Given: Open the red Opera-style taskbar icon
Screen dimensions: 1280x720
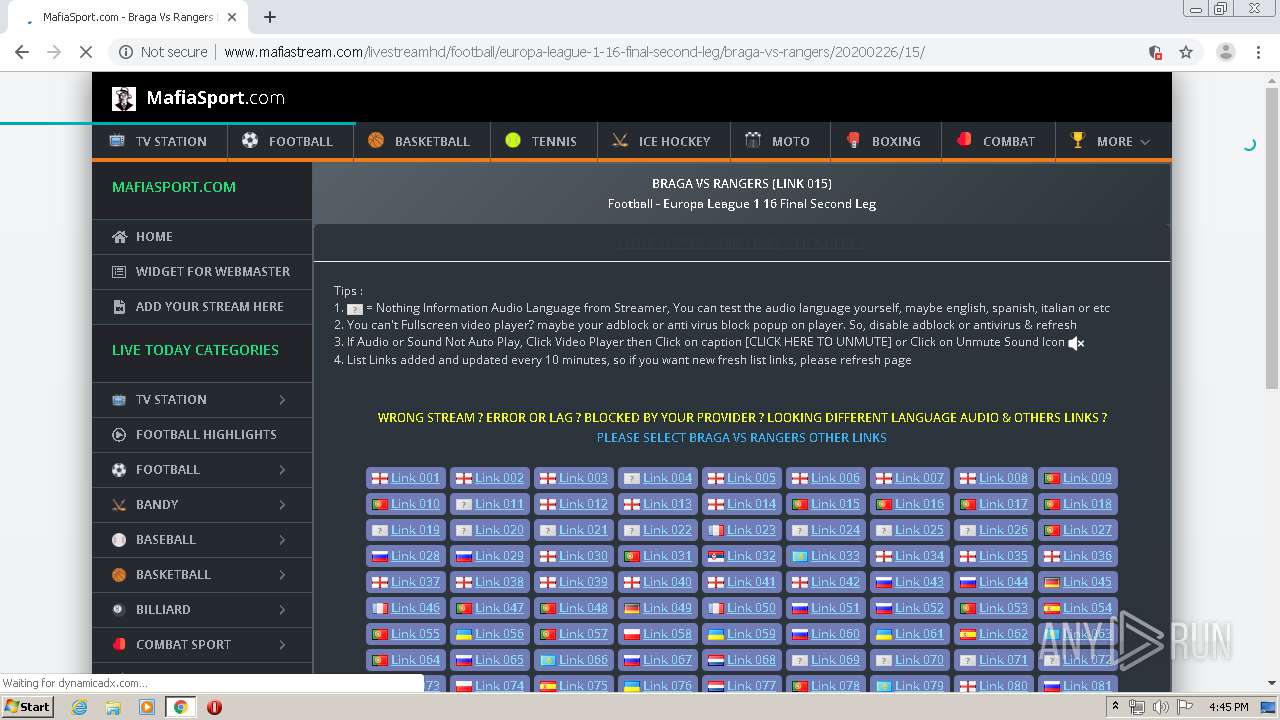Looking at the screenshot, I should 214,707.
